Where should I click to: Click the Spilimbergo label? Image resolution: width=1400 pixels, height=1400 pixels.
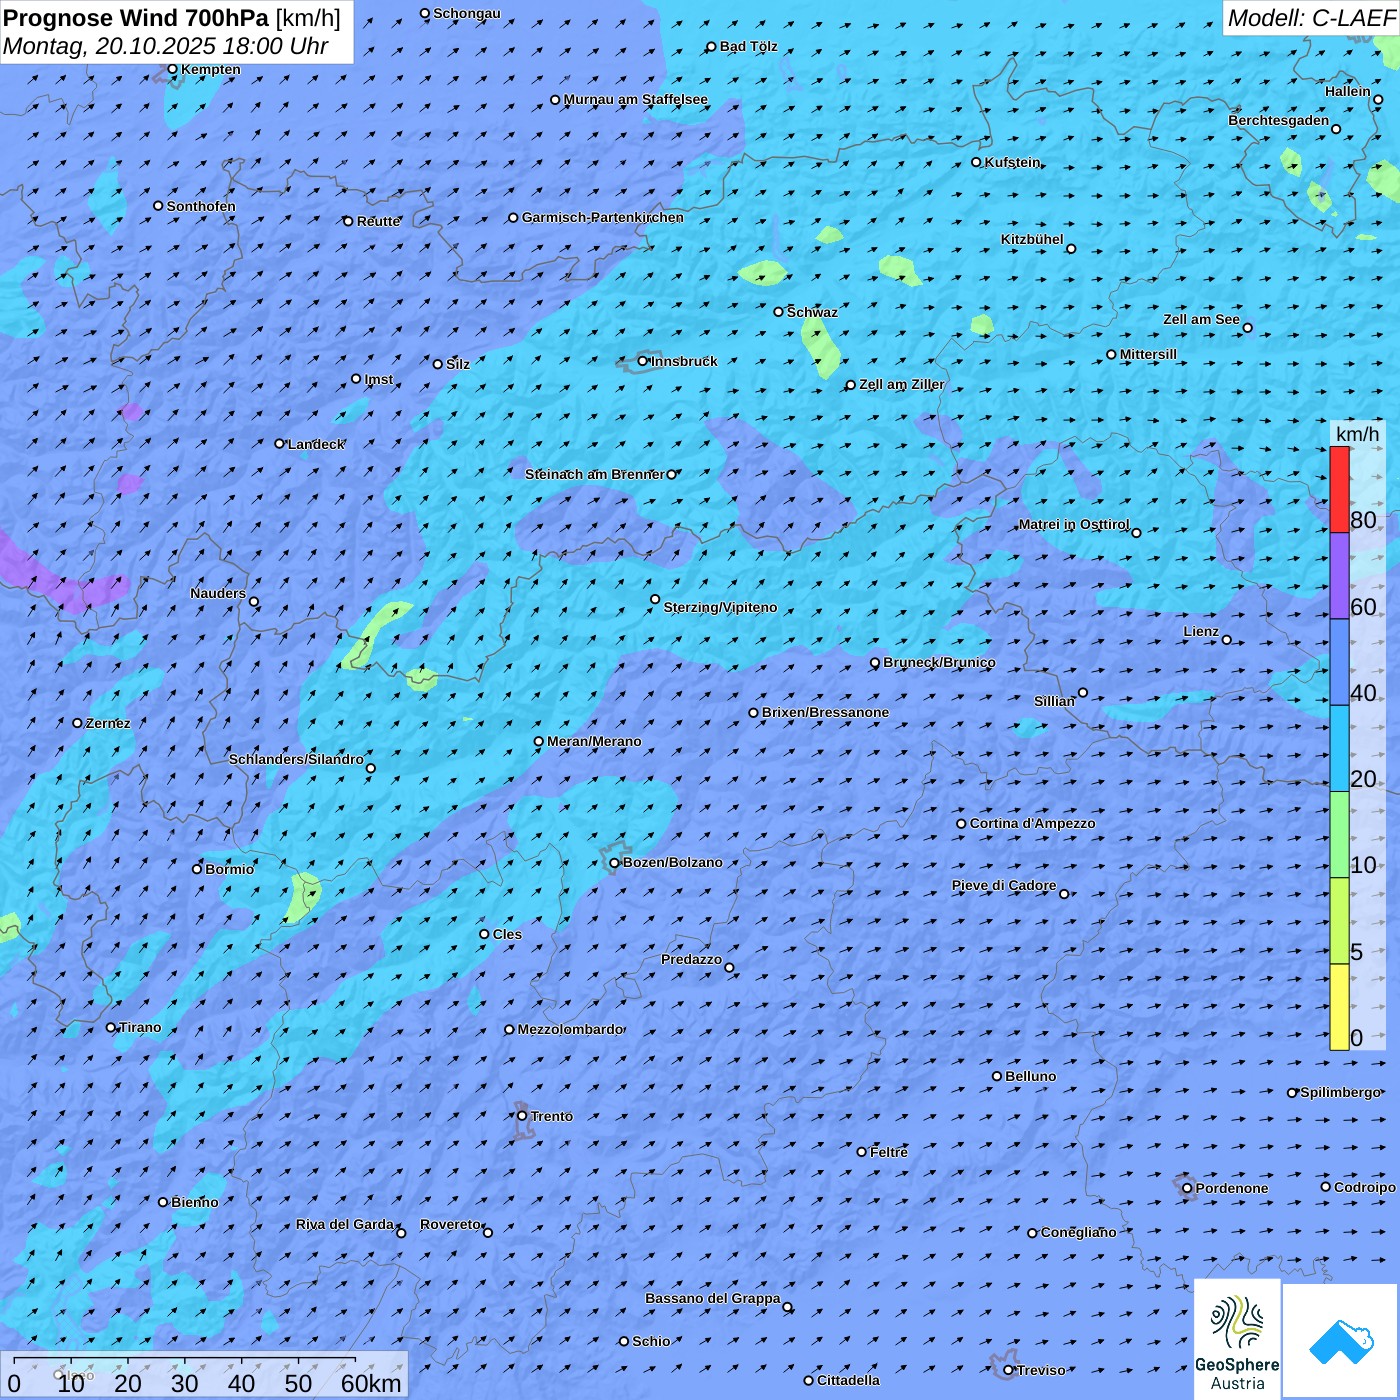click(1340, 1092)
